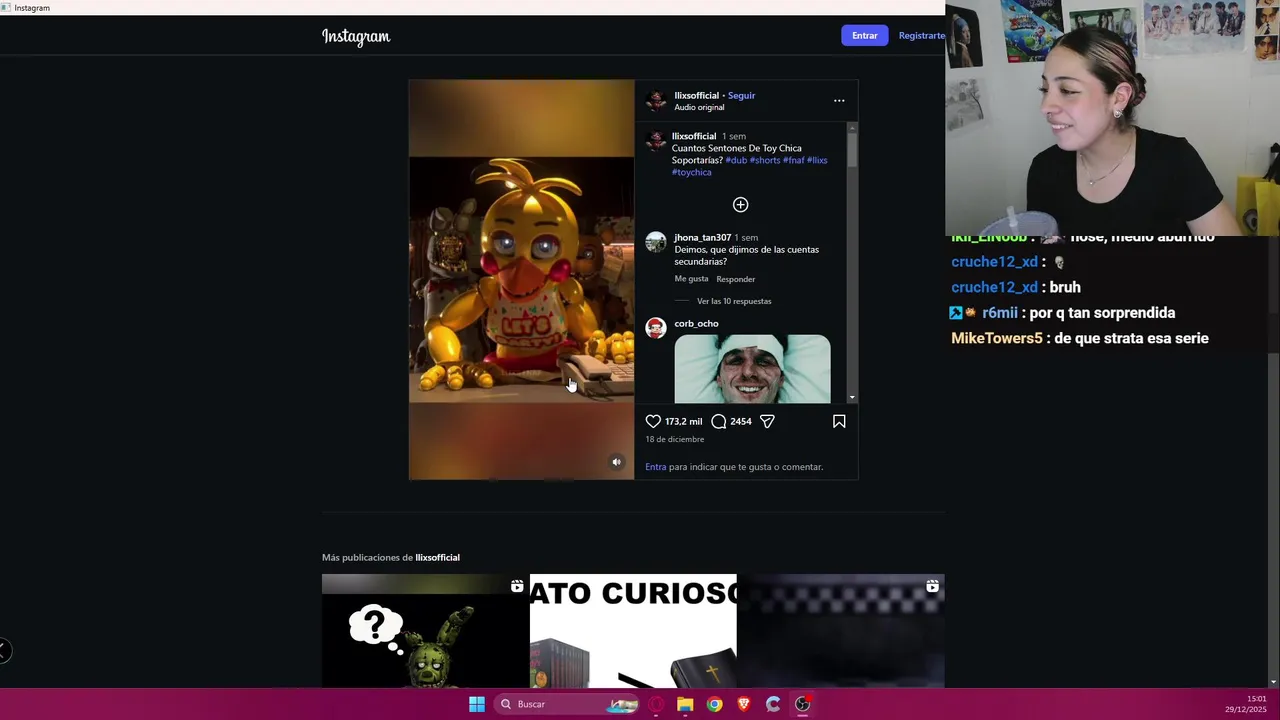Launch Opera GX from the taskbar
1280x720 pixels.
656,704
